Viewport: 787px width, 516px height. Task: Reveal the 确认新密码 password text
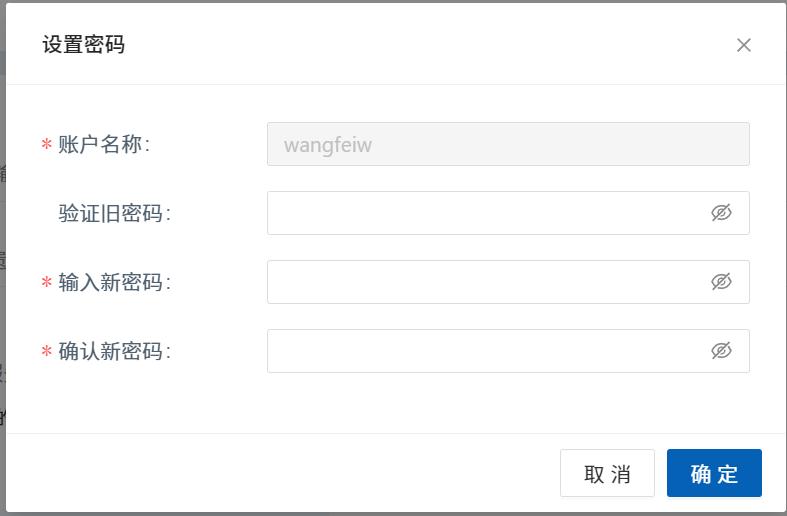click(721, 350)
